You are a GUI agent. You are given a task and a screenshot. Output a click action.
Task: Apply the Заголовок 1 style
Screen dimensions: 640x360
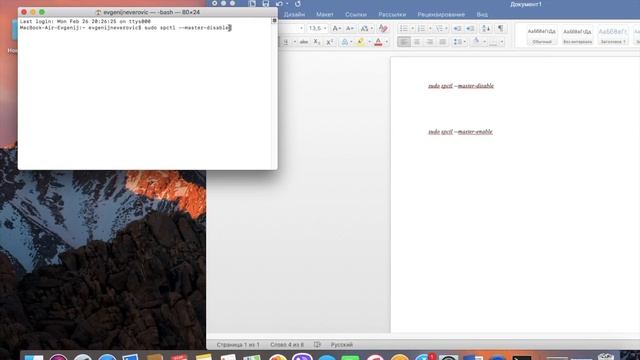point(613,35)
